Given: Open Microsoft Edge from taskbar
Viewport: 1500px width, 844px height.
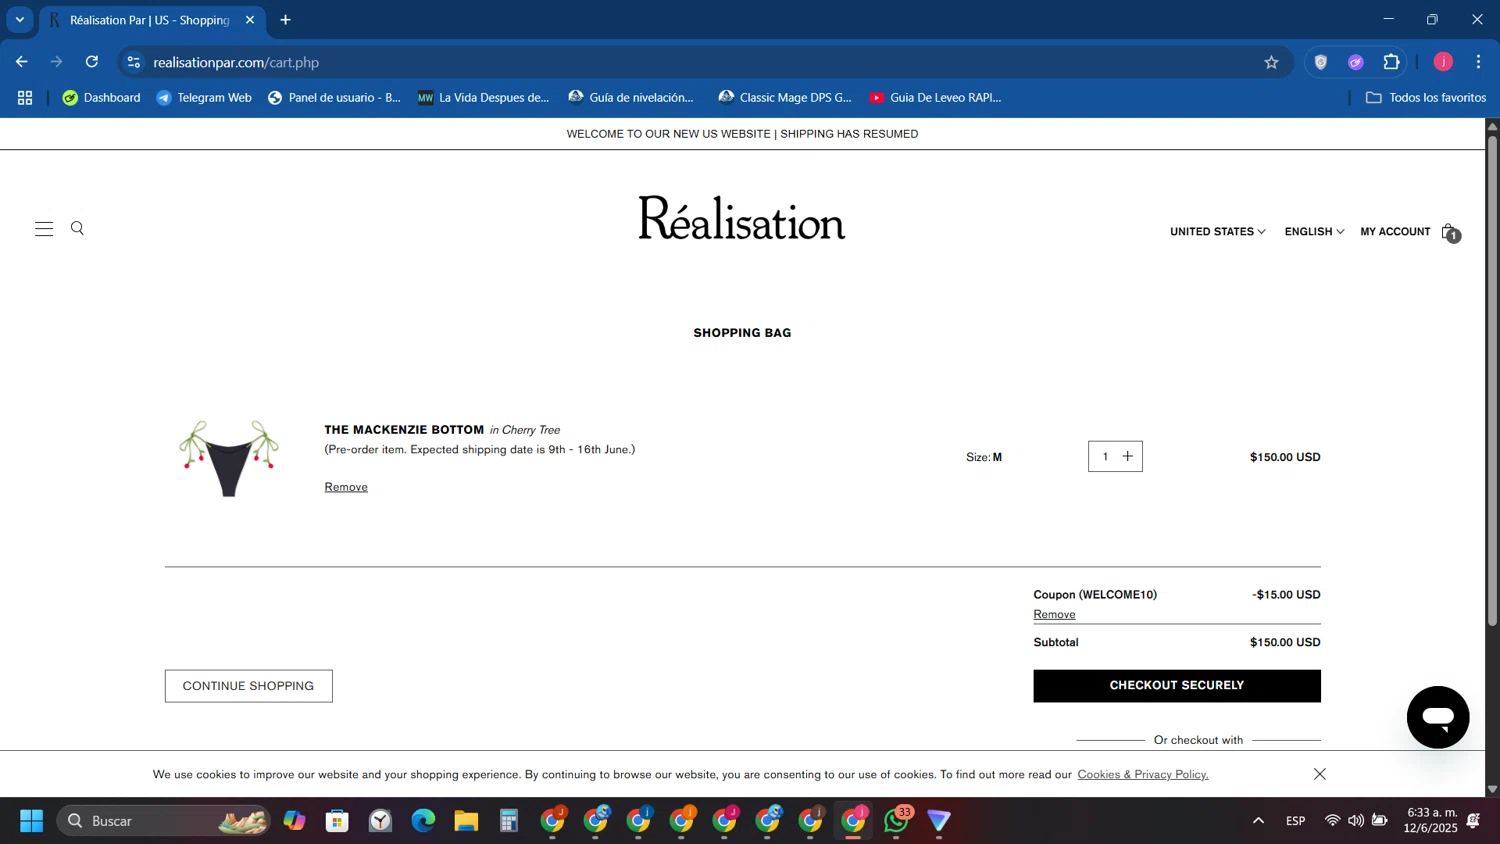Looking at the screenshot, I should [x=423, y=821].
